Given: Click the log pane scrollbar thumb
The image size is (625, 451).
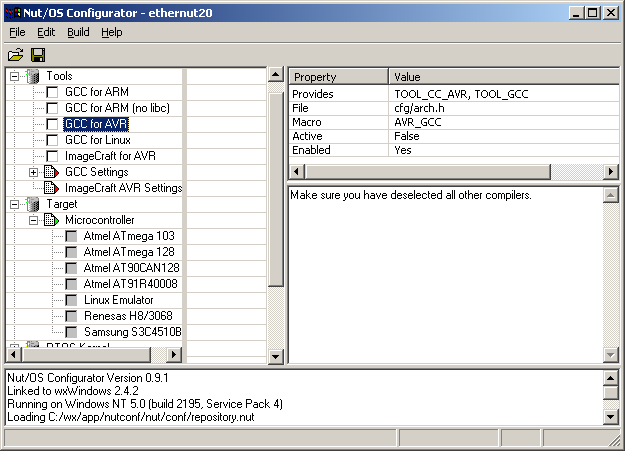Looking at the screenshot, I should [611, 392].
